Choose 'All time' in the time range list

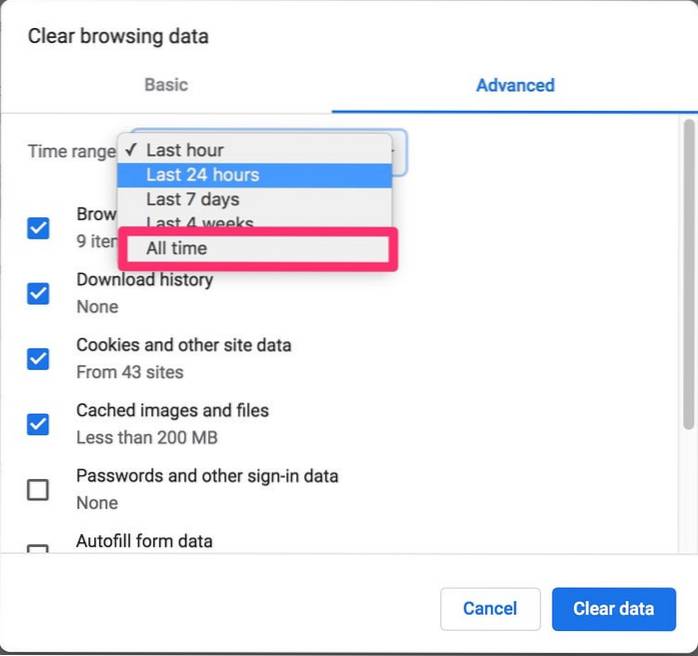click(177, 248)
